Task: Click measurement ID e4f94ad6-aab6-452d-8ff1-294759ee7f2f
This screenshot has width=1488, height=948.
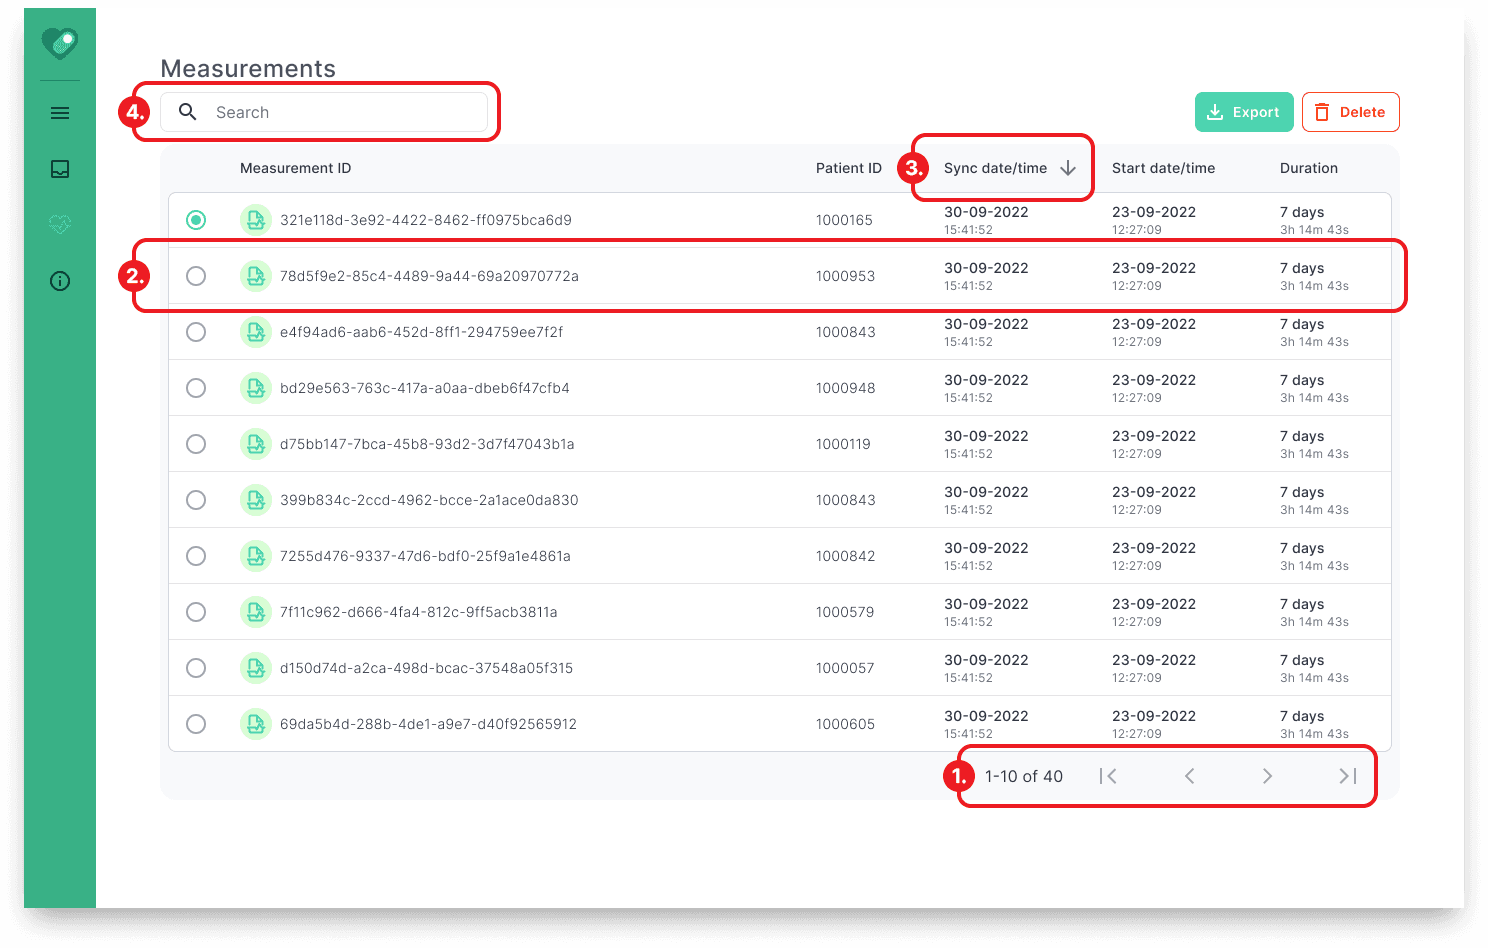Action: coord(421,332)
